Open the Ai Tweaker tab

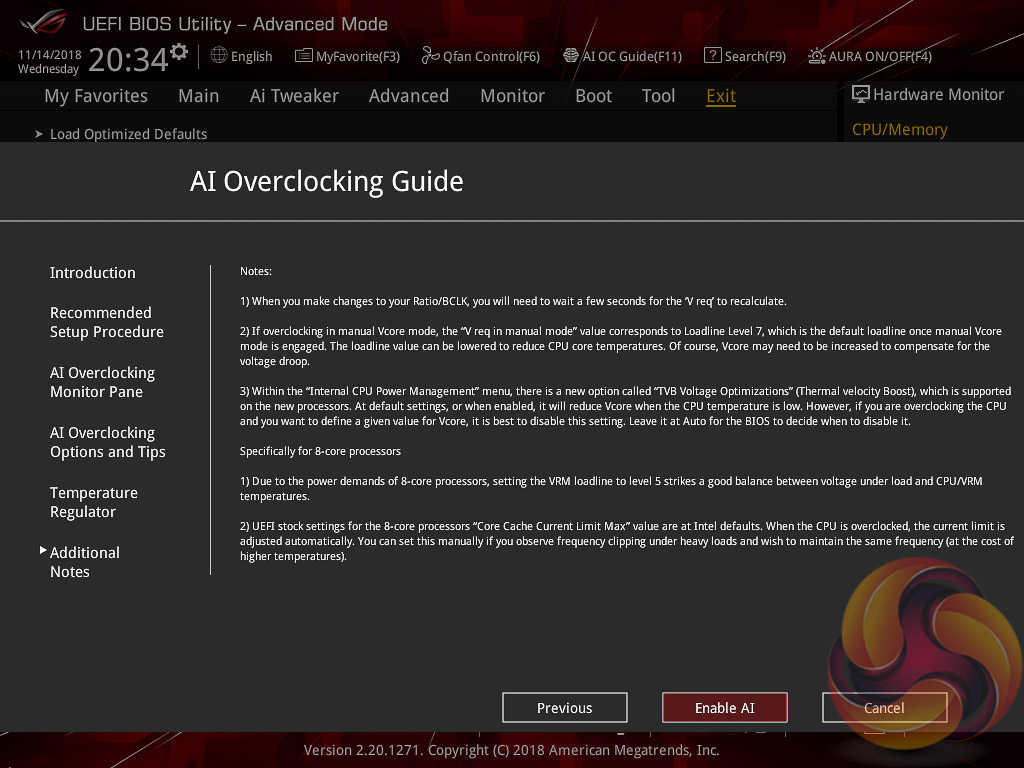click(x=294, y=96)
